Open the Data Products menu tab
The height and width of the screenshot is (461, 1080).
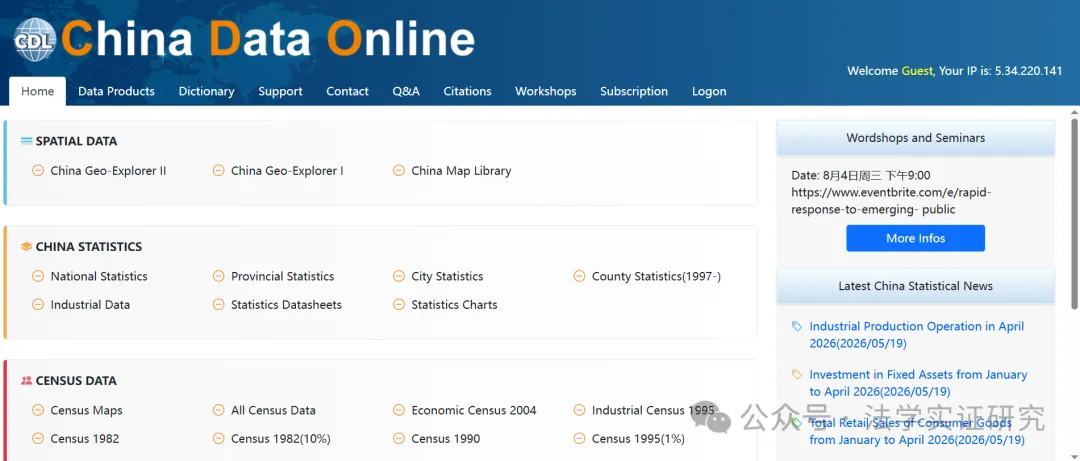point(116,91)
